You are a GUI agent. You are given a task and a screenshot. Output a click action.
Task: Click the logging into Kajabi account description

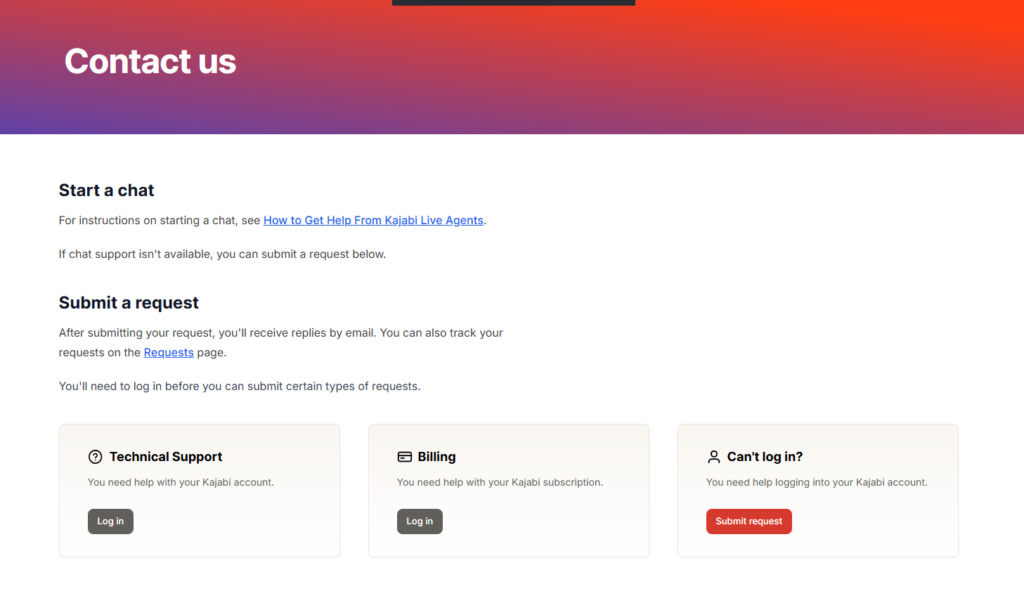click(x=817, y=482)
